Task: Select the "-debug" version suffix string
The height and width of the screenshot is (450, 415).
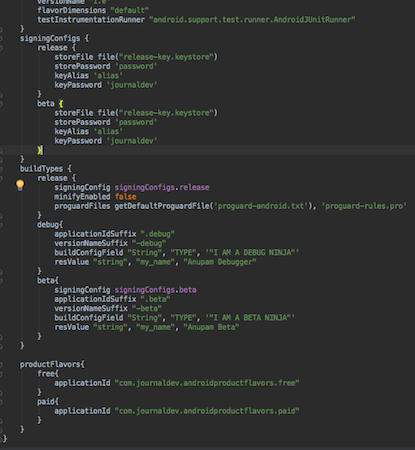Action: point(149,243)
